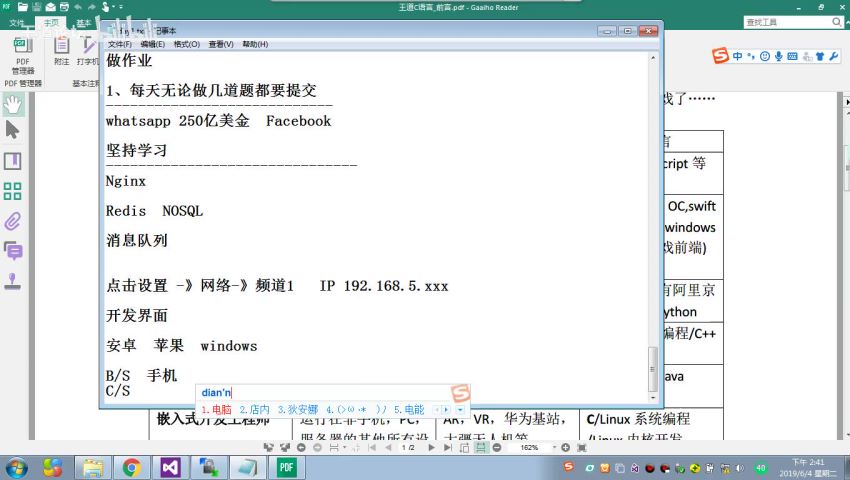Click Sogou microphone voice input
Viewport: 850px width, 480px height.
point(778,56)
